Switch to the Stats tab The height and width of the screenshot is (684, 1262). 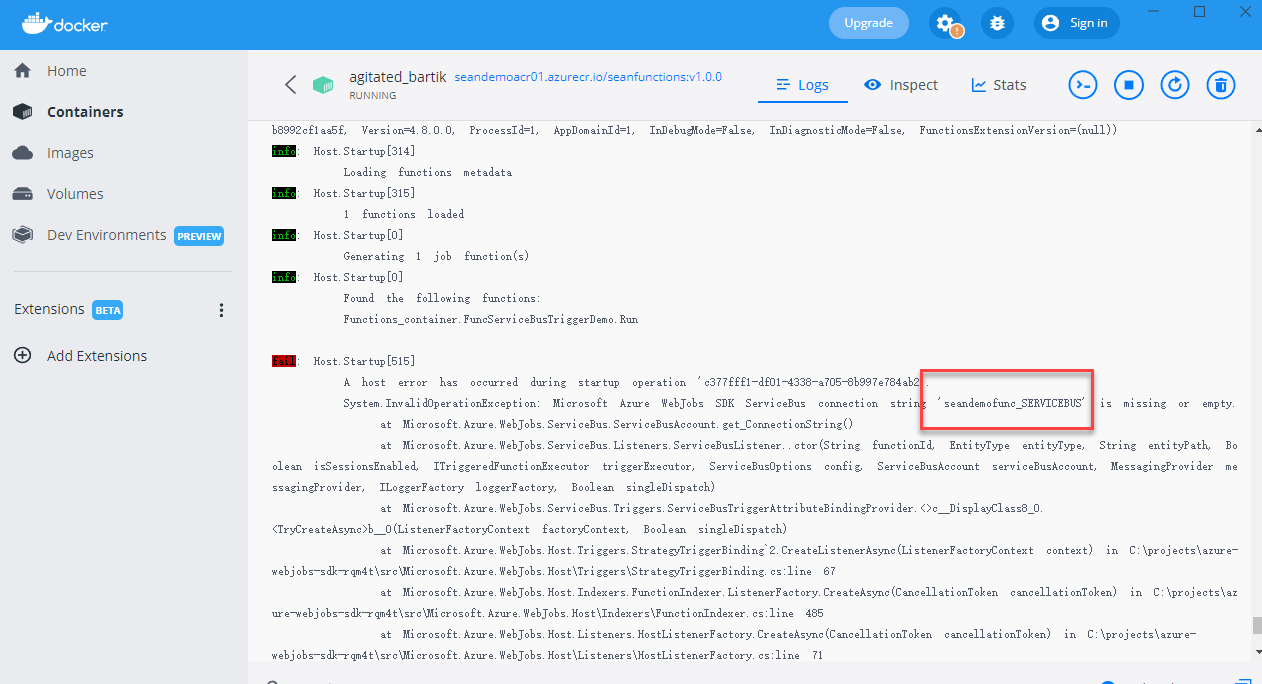[x=999, y=85]
